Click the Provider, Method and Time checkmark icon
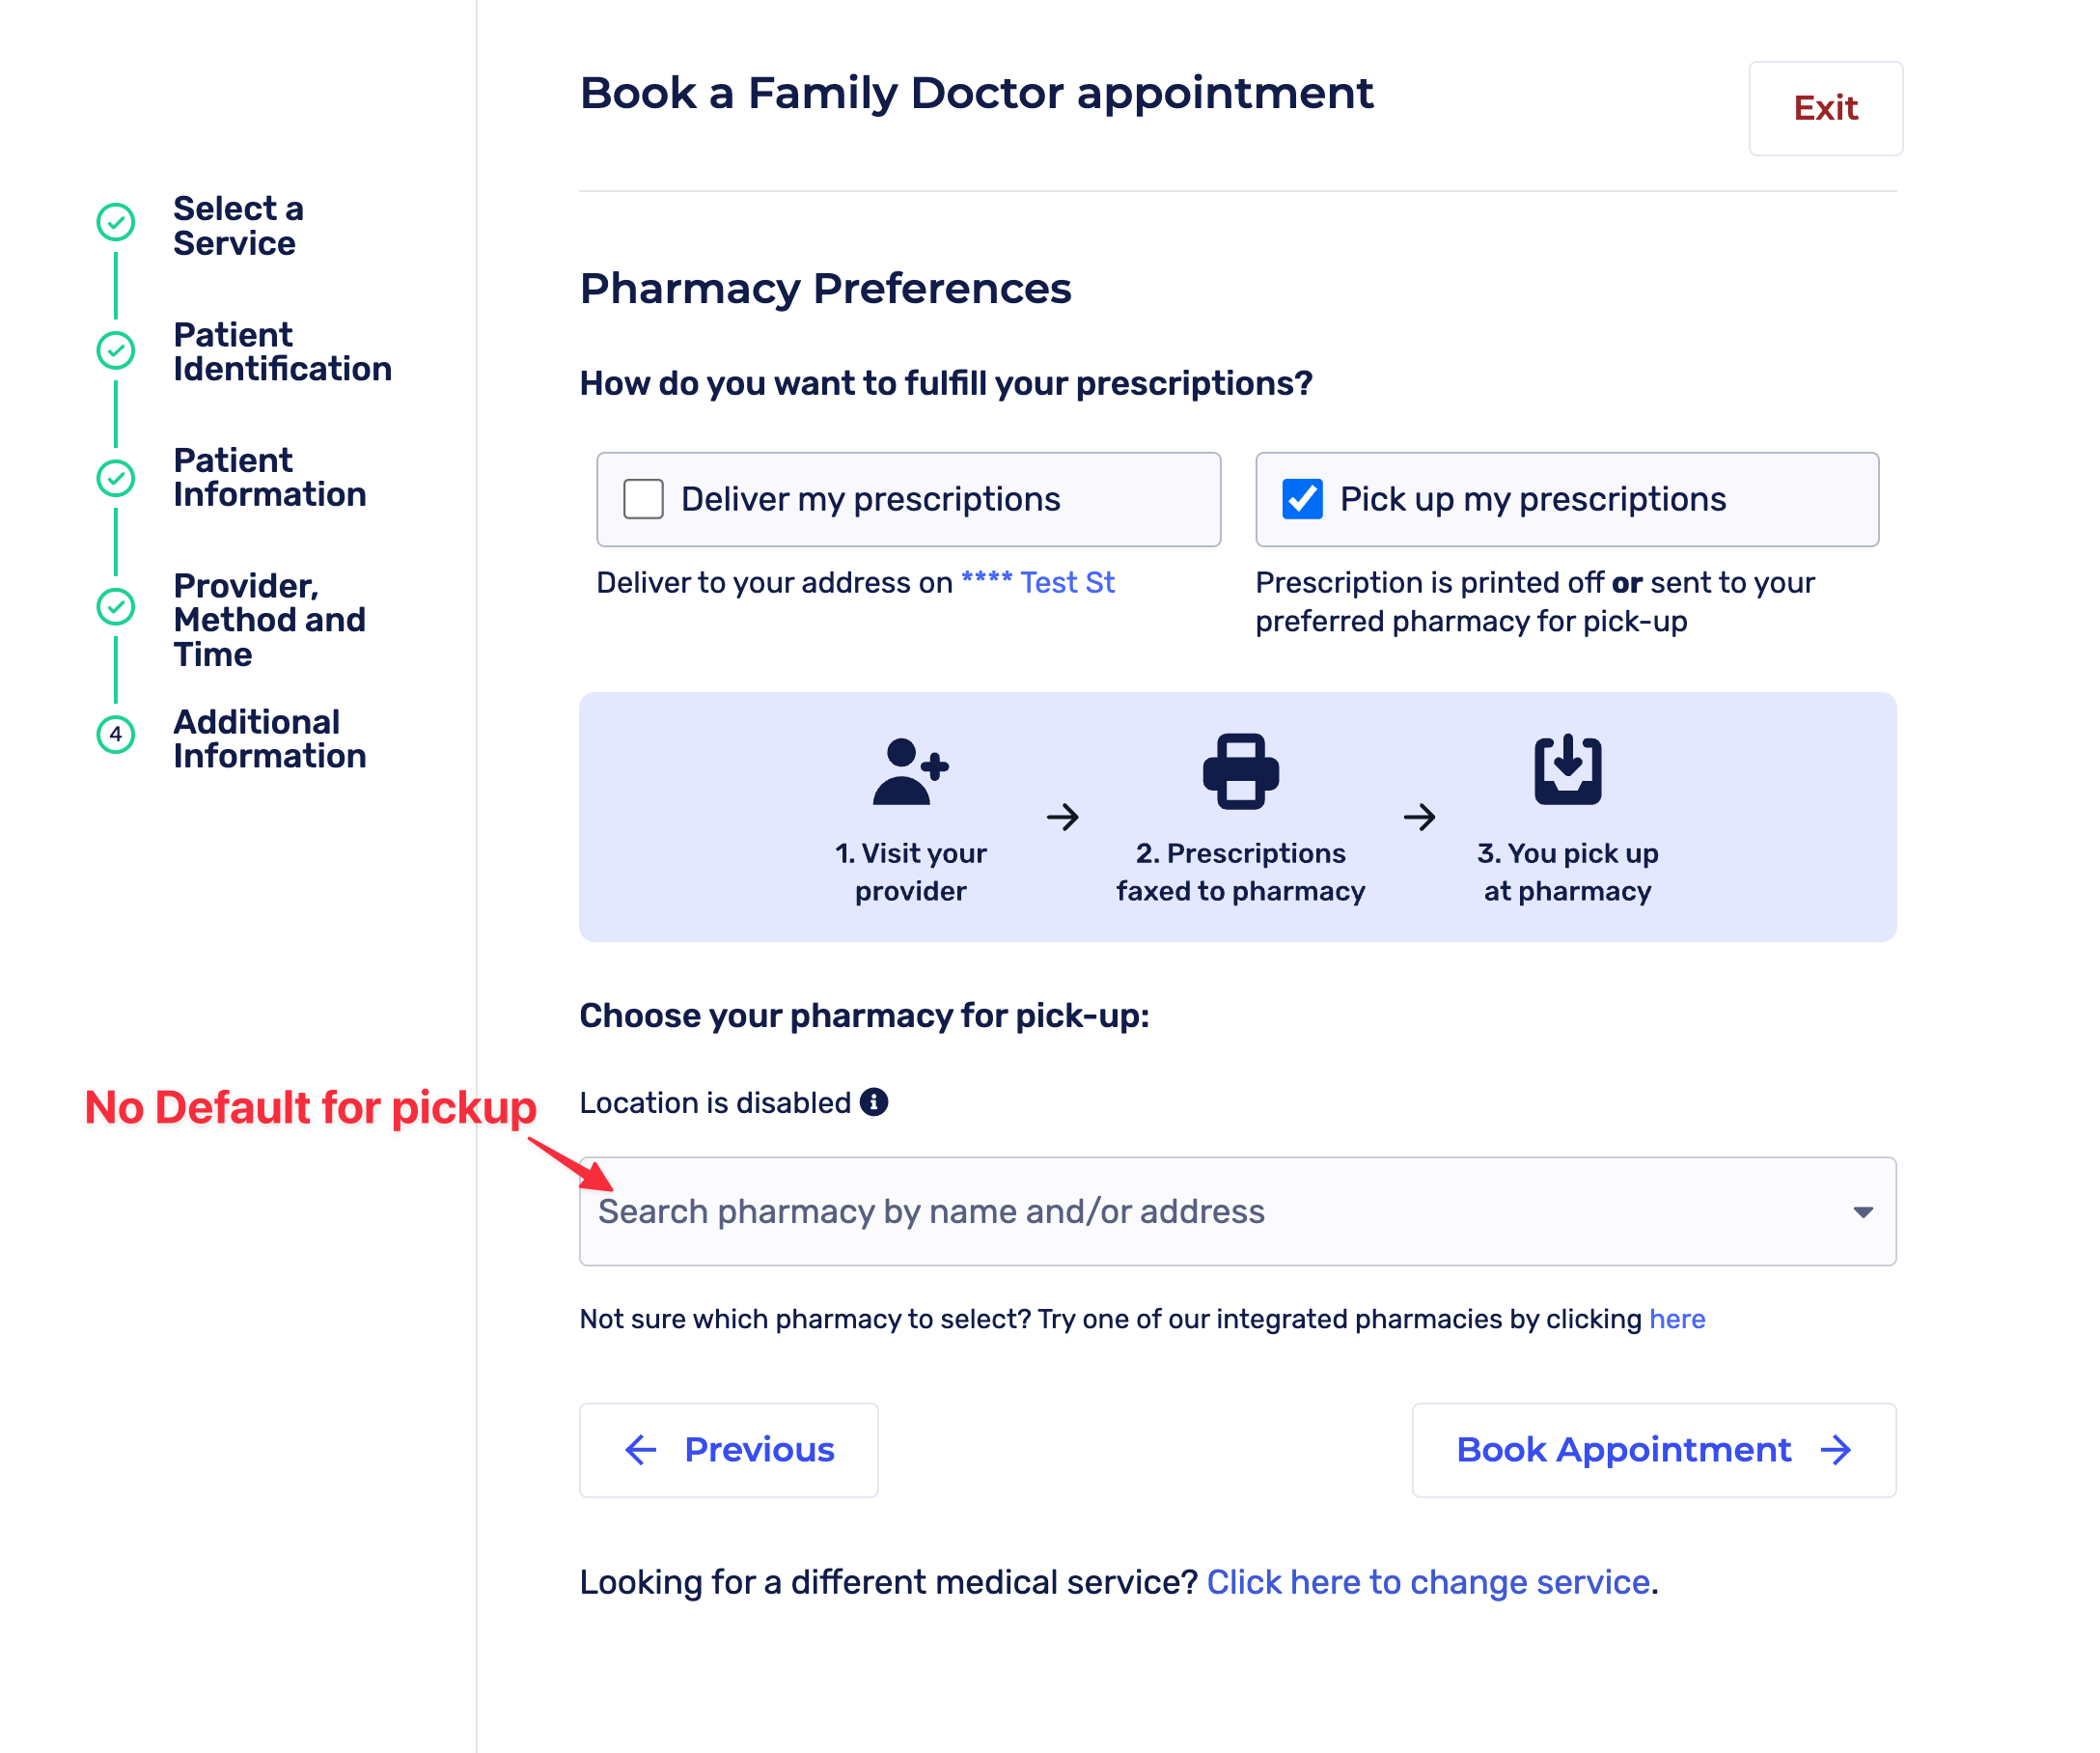The image size is (2100, 1753). pos(116,606)
